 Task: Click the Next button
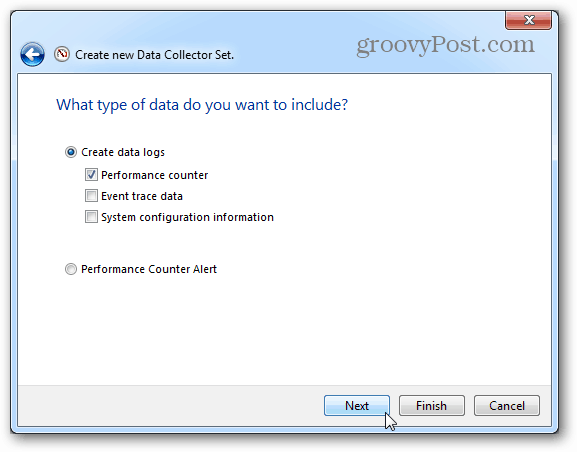(357, 406)
